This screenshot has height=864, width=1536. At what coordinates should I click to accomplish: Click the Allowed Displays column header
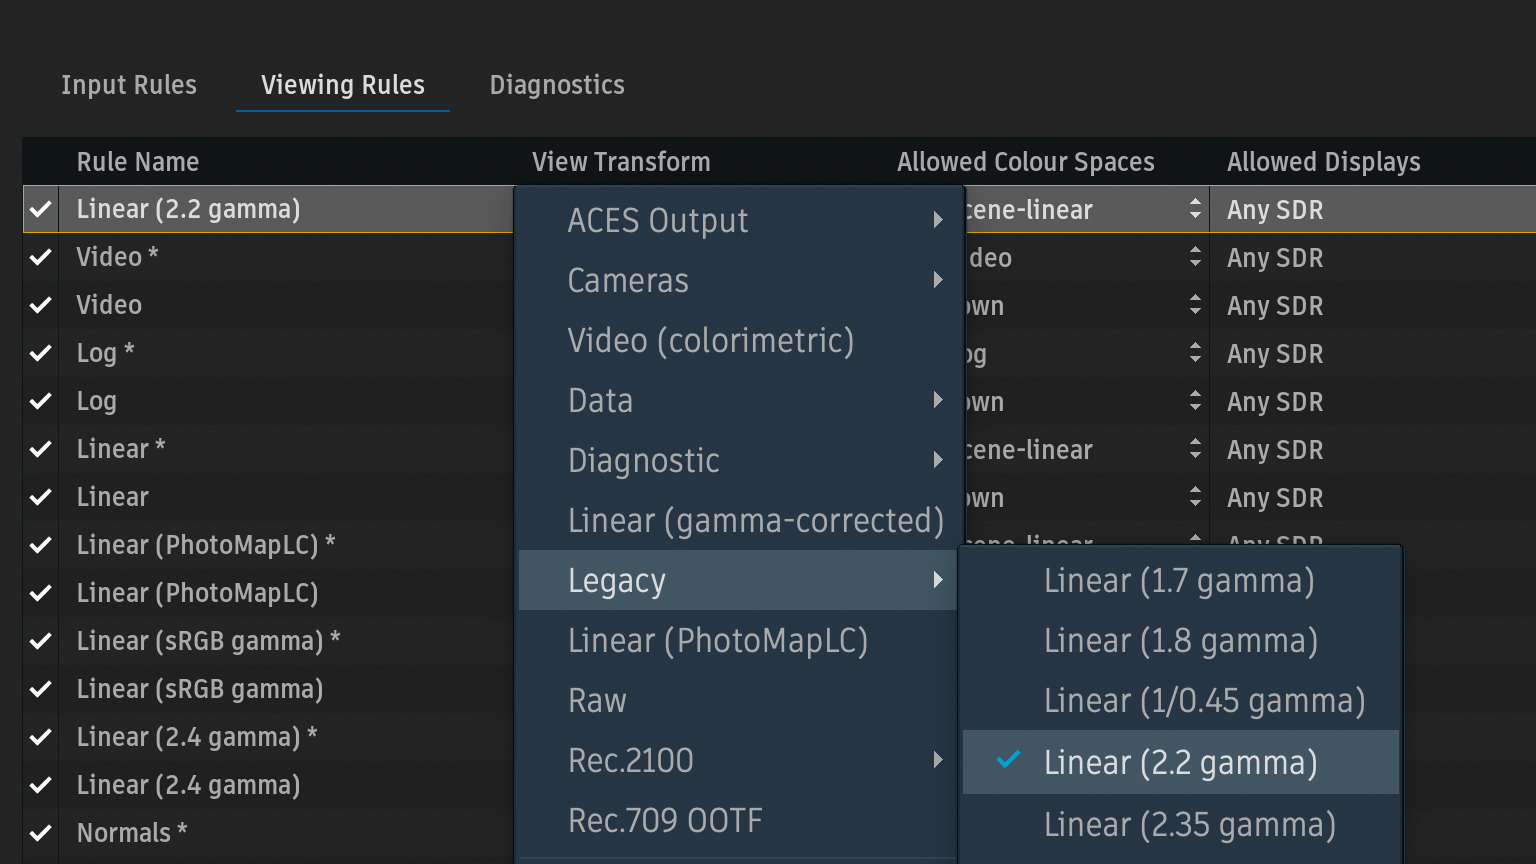[x=1323, y=162]
